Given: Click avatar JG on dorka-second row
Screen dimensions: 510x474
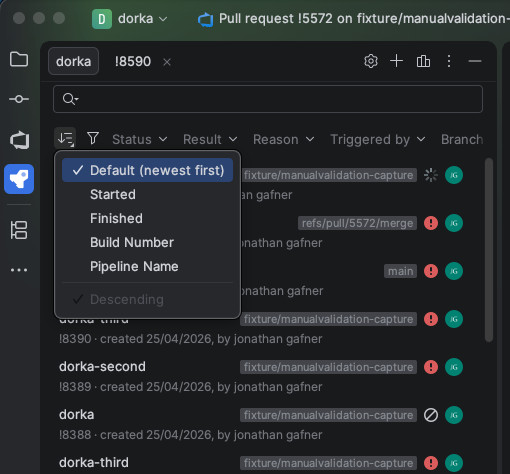Looking at the screenshot, I should (x=454, y=367).
